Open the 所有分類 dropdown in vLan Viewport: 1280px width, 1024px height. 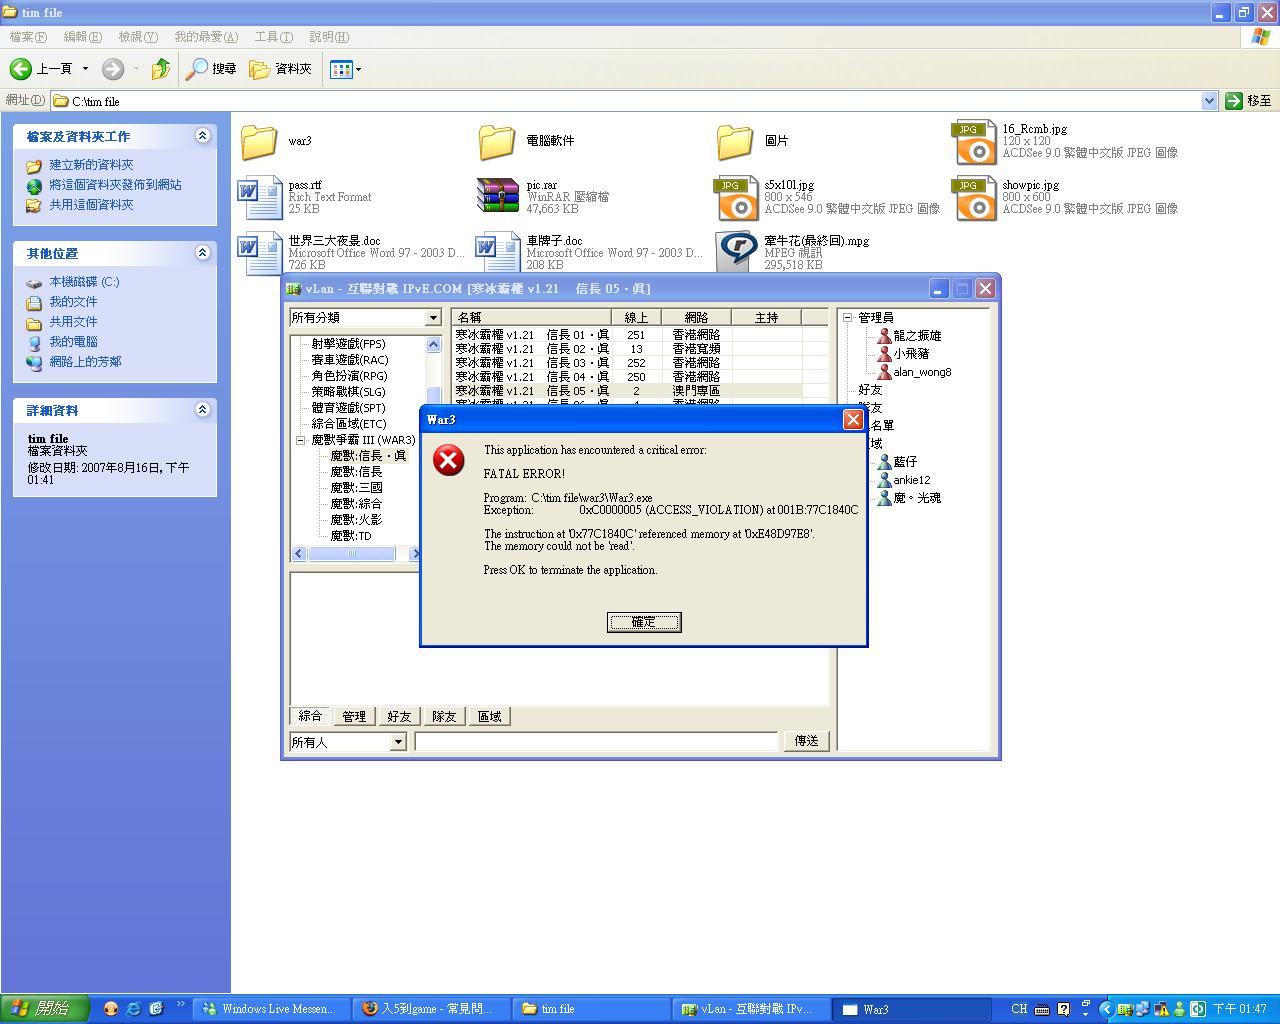click(x=433, y=318)
